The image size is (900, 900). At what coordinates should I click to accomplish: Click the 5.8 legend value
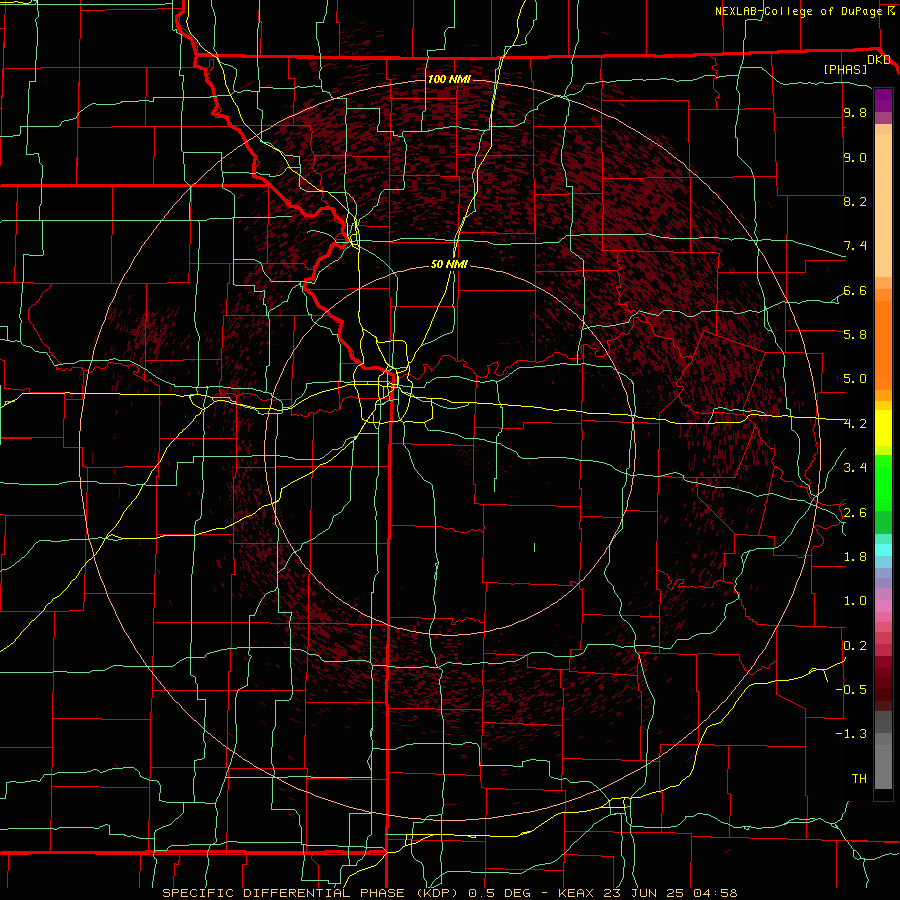pos(855,335)
